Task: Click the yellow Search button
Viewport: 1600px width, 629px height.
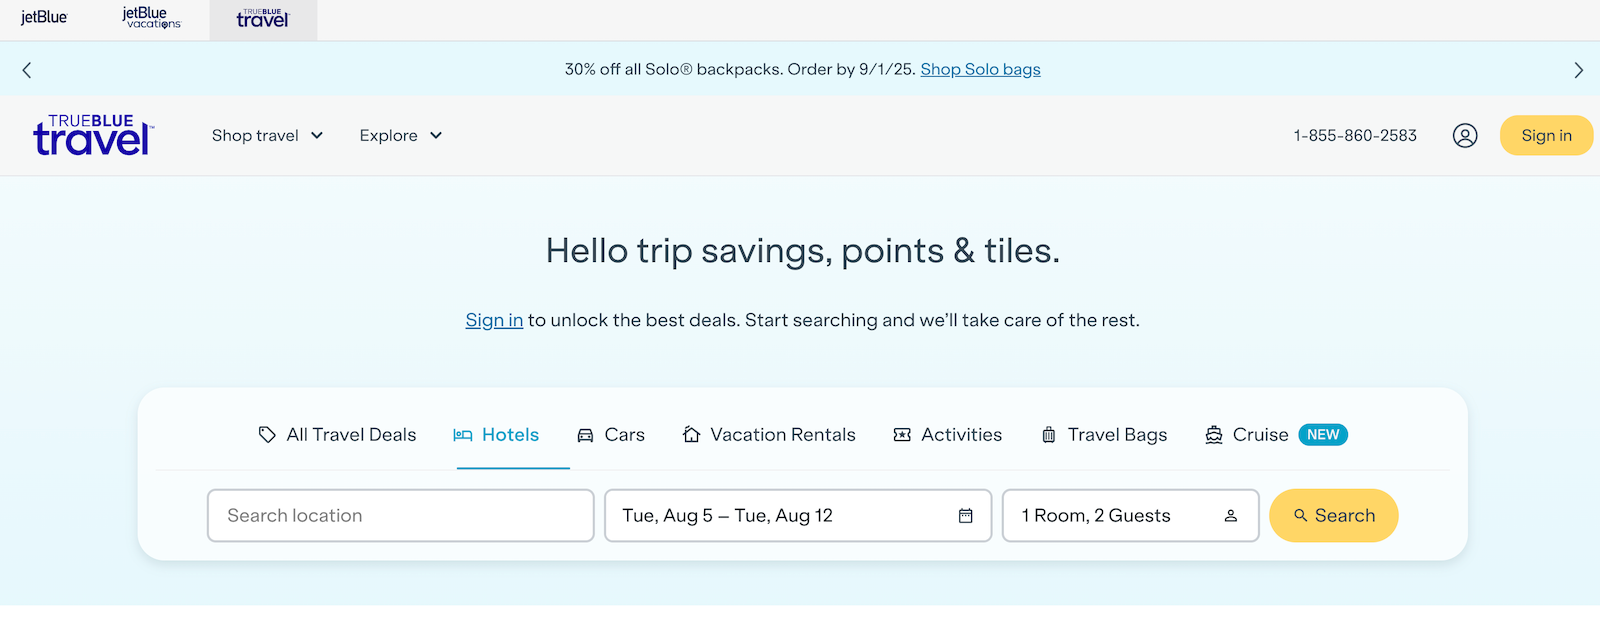Action: coord(1333,516)
